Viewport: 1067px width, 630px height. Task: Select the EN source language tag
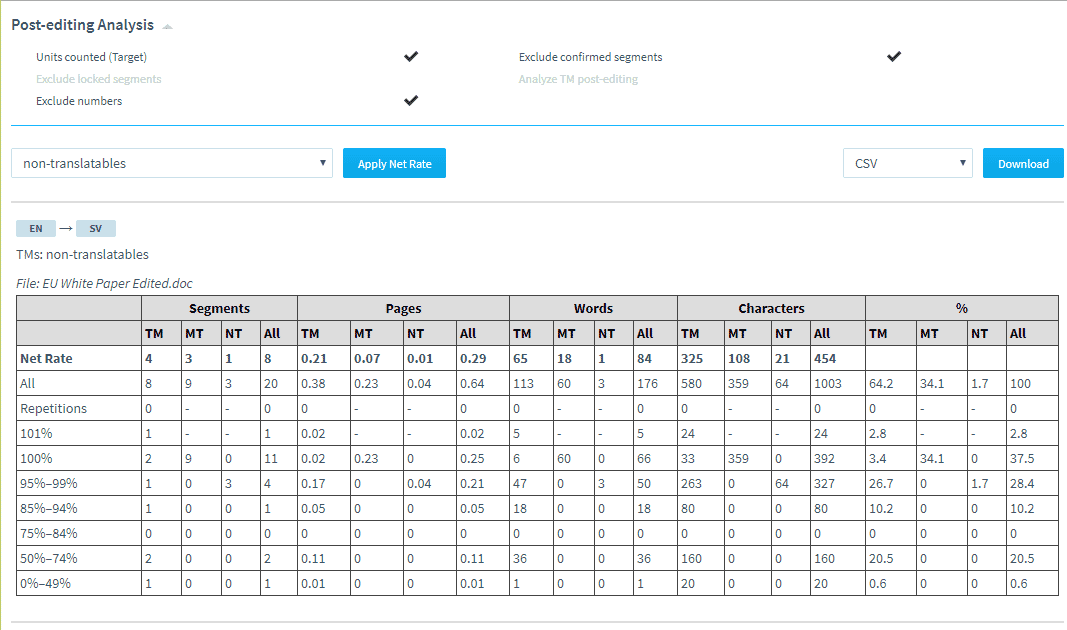pos(36,229)
